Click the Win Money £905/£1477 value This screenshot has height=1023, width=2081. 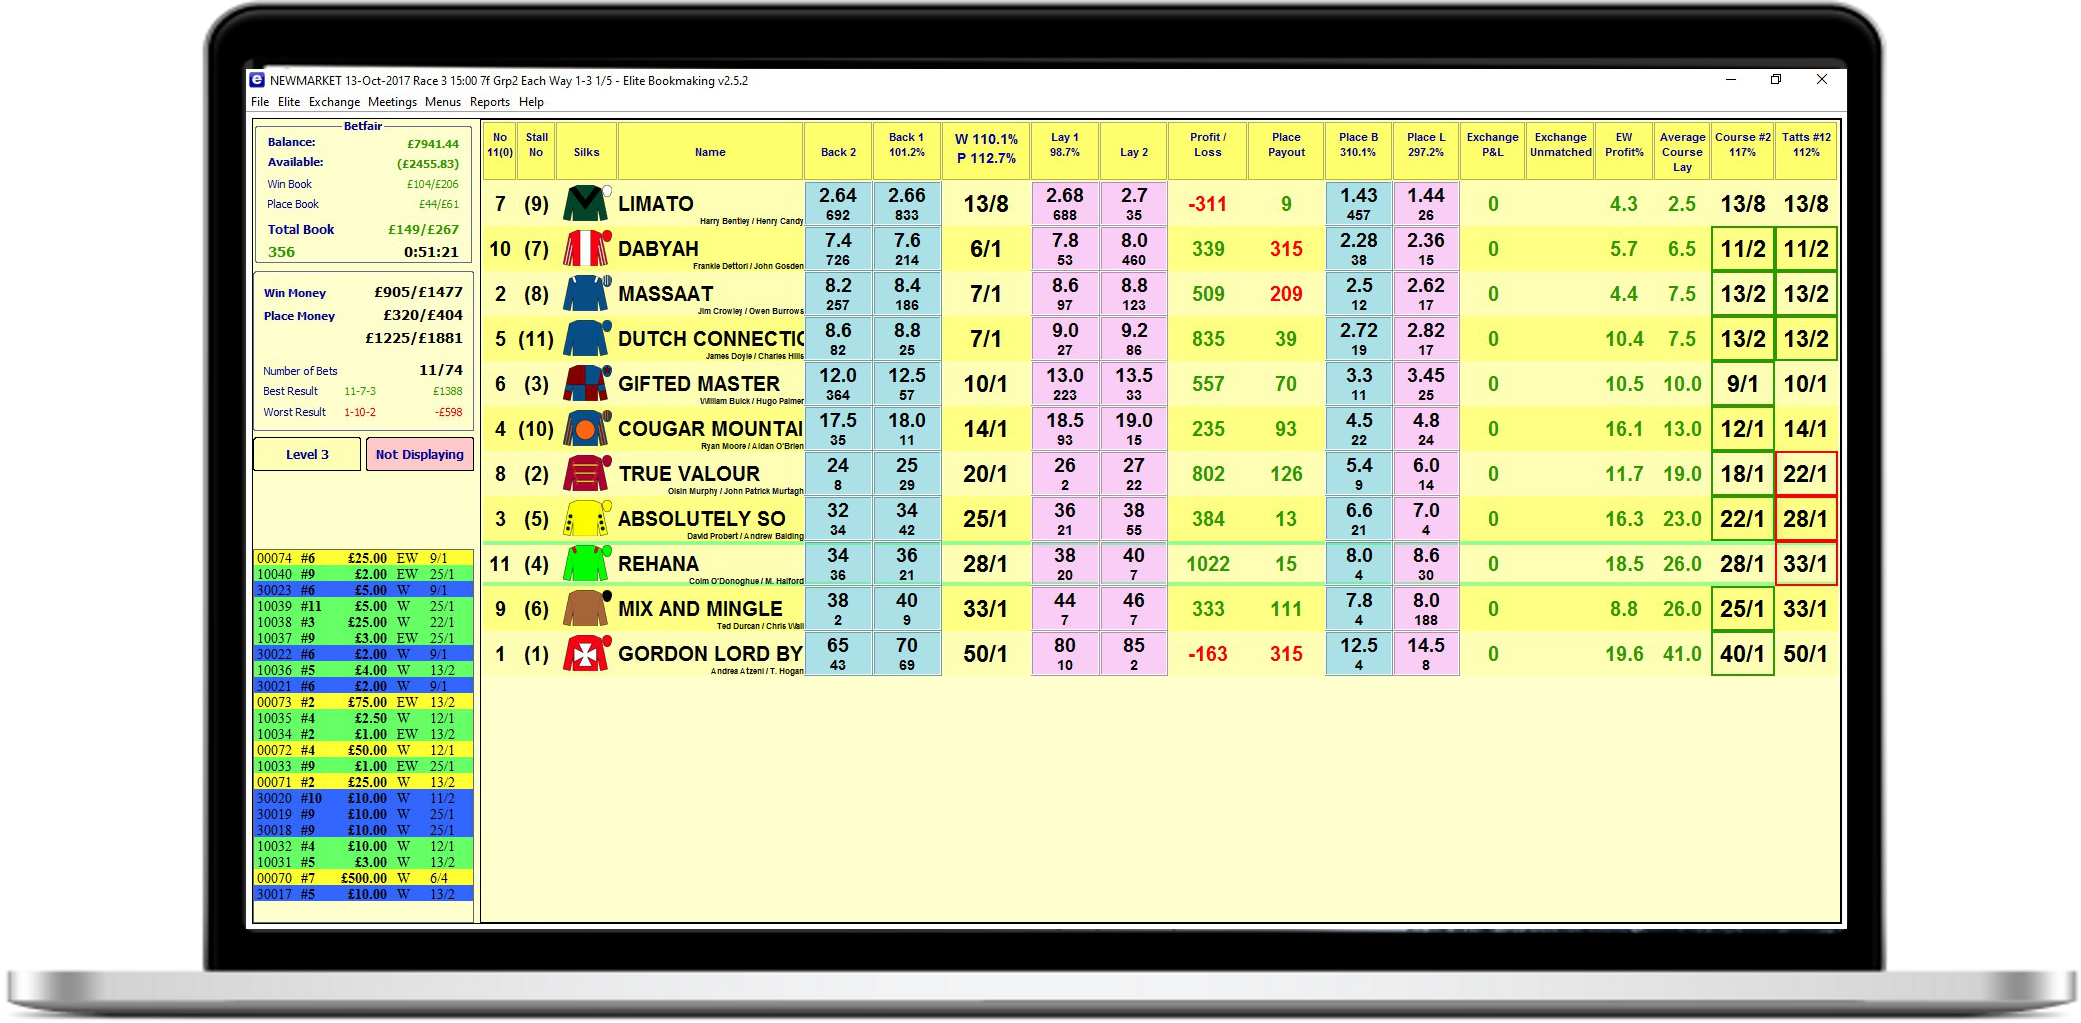(x=418, y=292)
